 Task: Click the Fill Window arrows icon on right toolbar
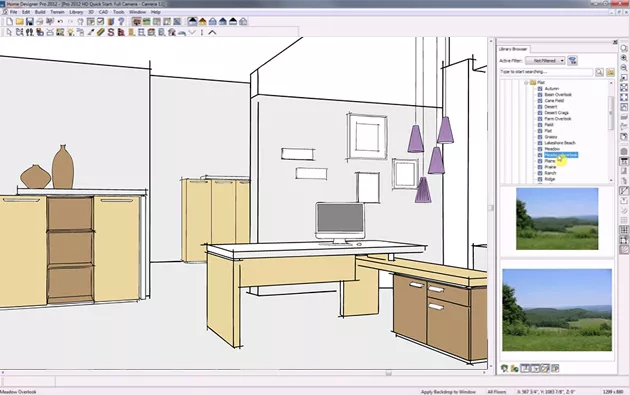624,87
